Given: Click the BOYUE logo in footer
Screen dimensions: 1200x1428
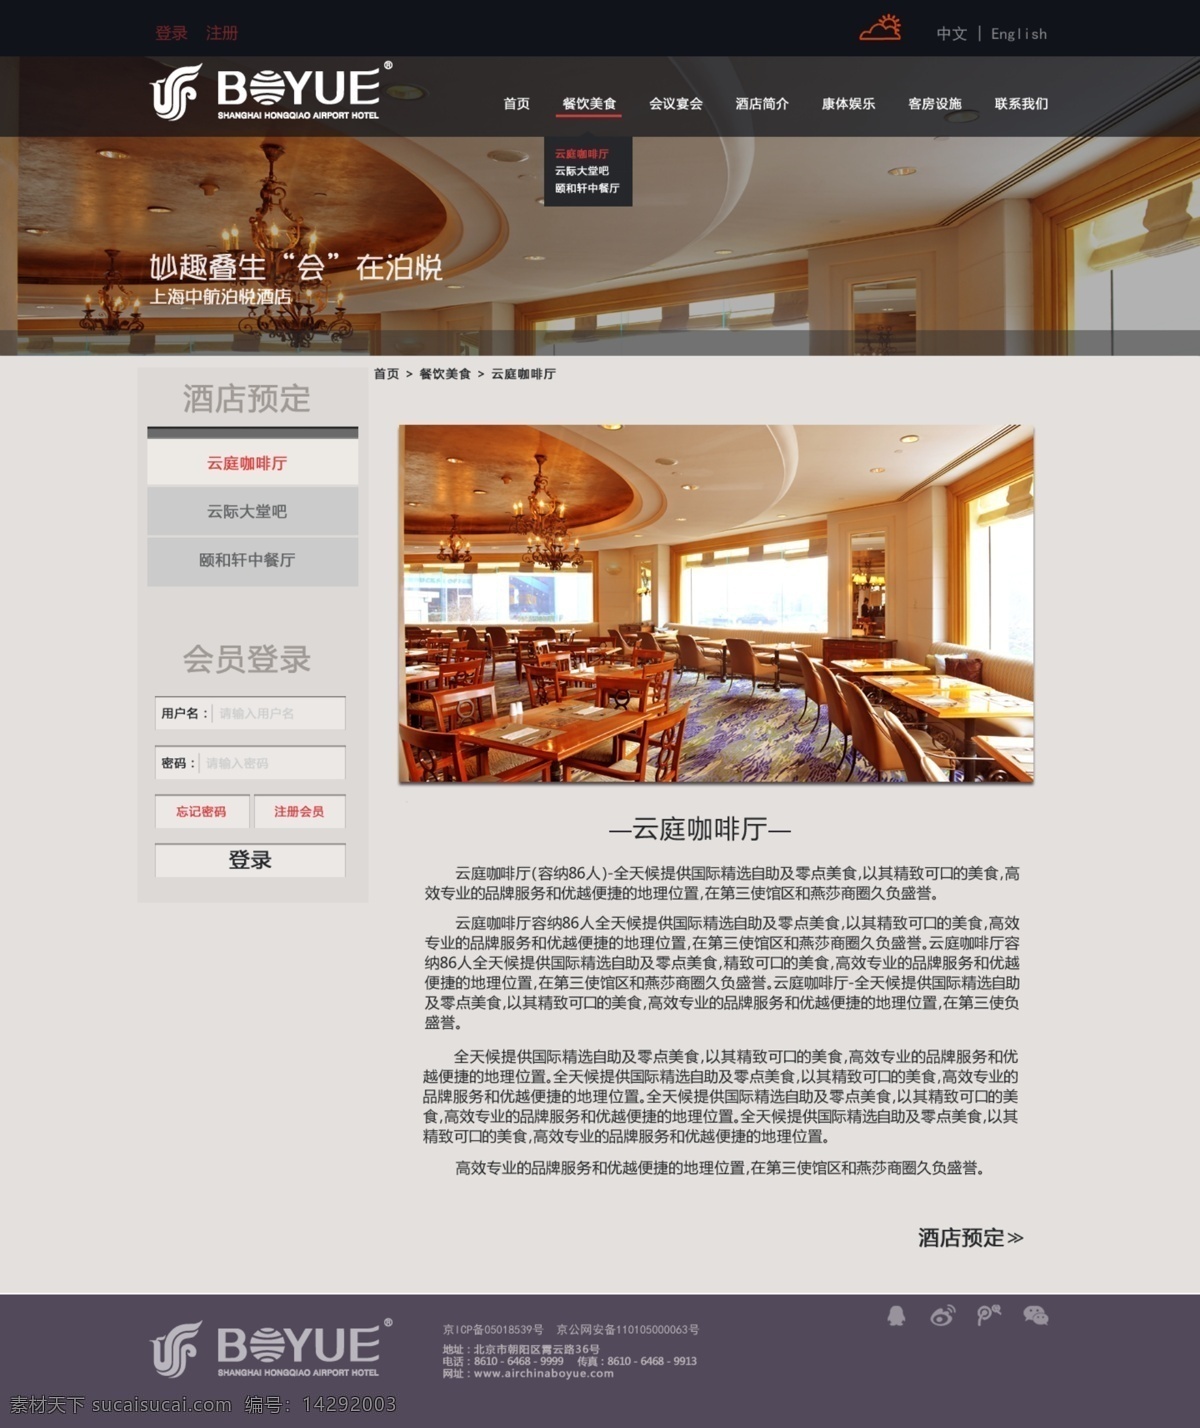Looking at the screenshot, I should click(x=271, y=1348).
